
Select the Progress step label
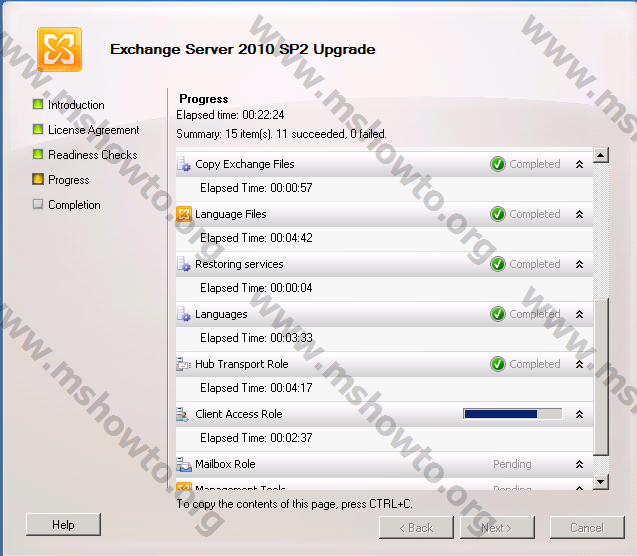tap(69, 180)
